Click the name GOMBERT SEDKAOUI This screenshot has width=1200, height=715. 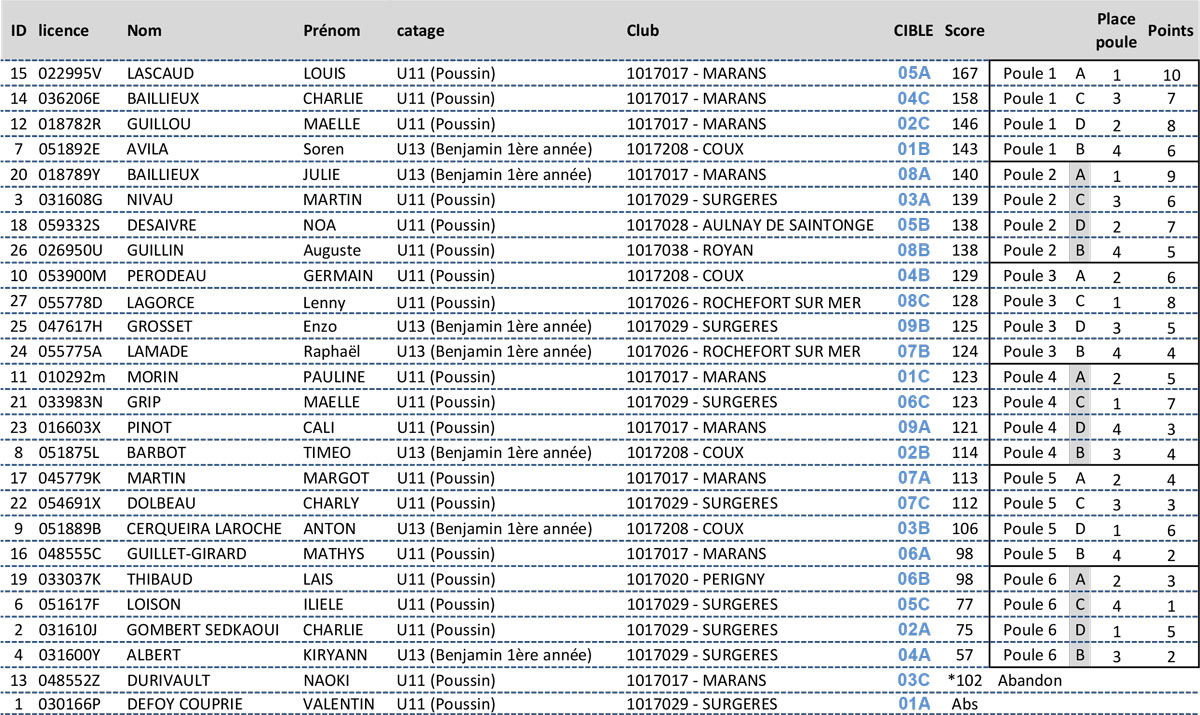204,629
